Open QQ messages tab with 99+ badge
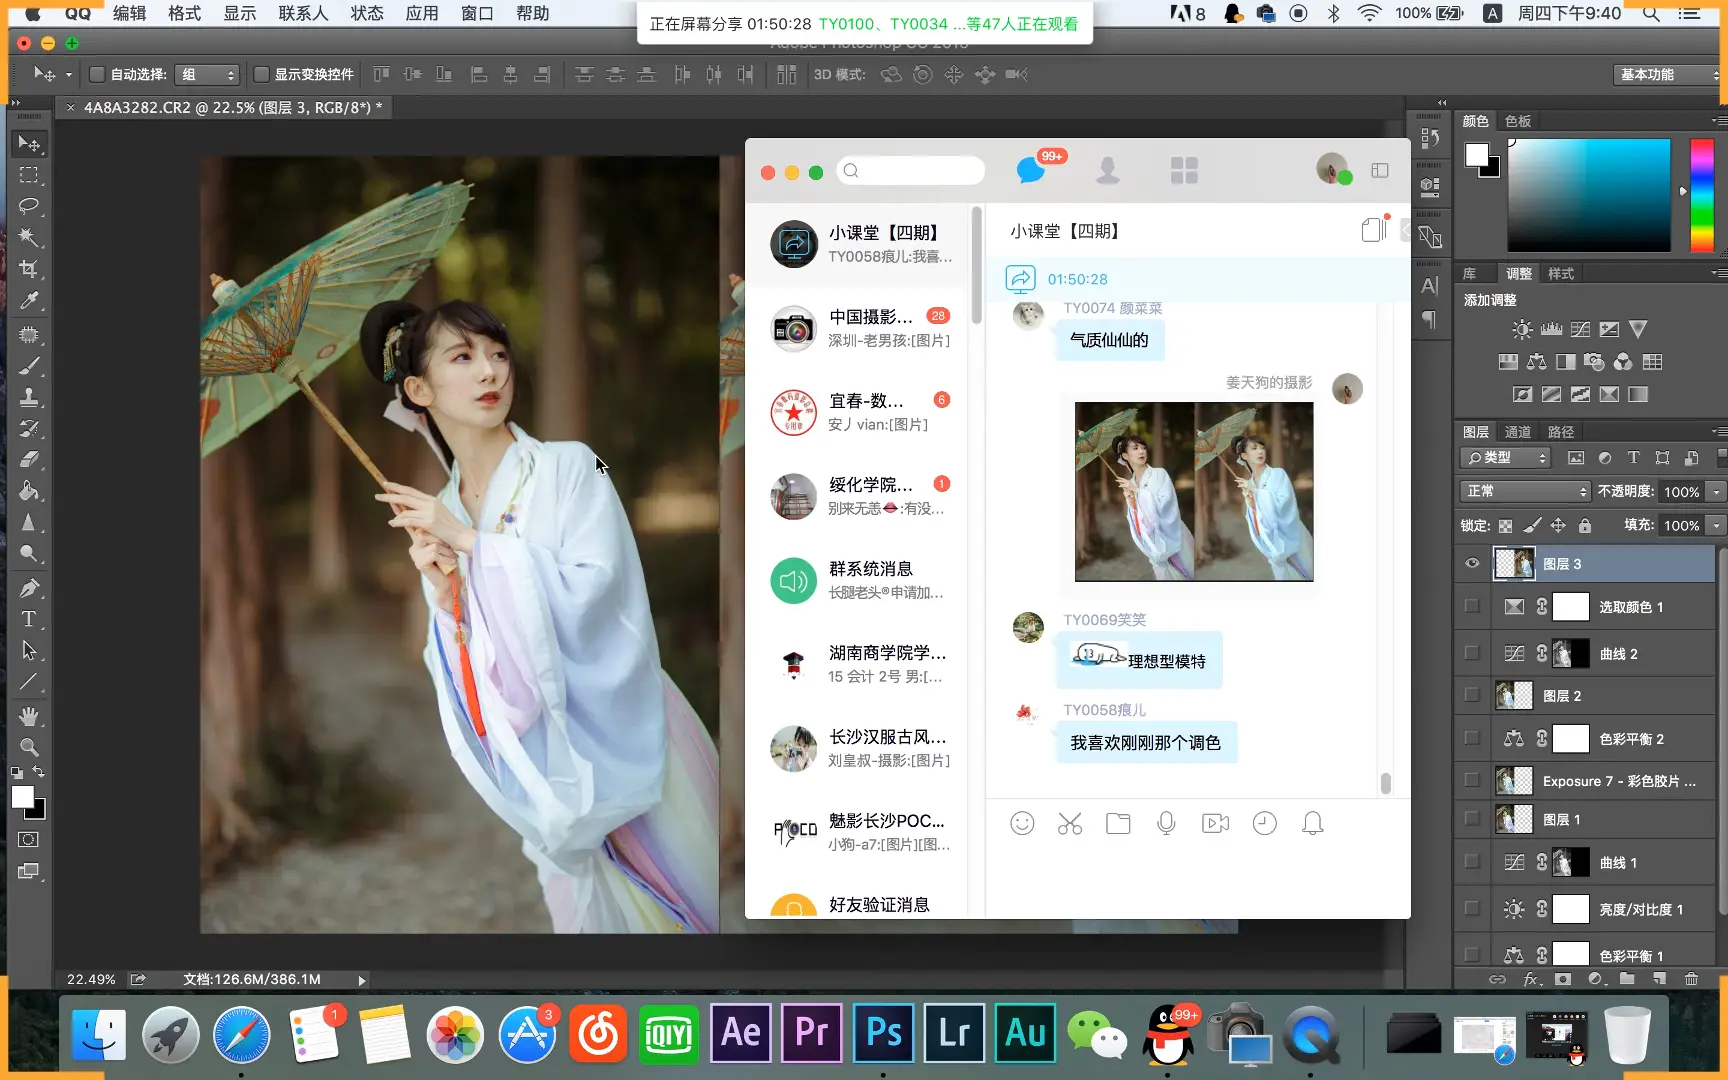This screenshot has width=1728, height=1080. pyautogui.click(x=1032, y=171)
